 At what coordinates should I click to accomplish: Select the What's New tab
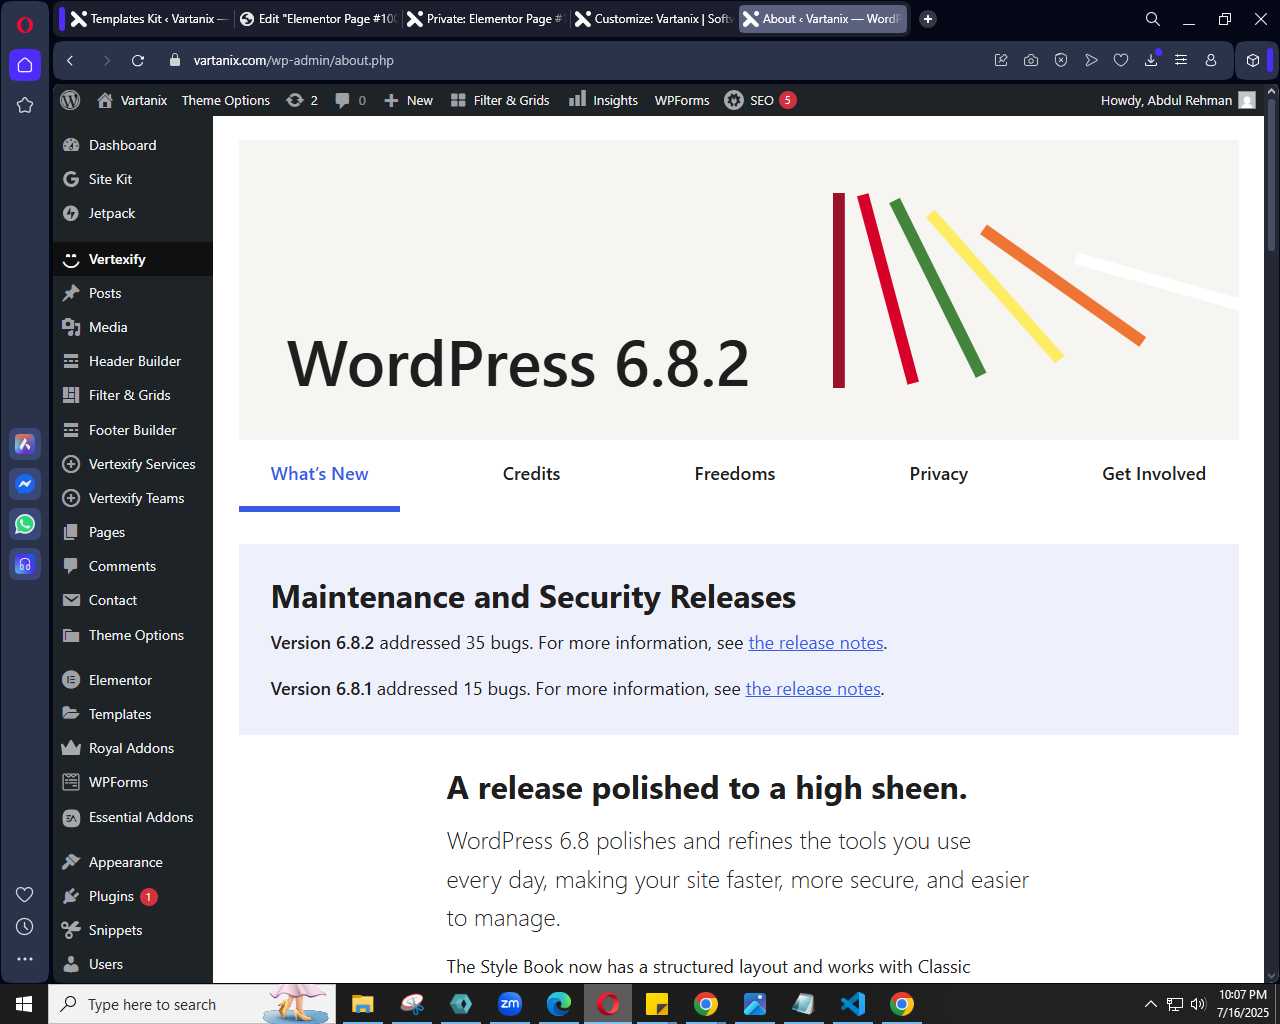coord(319,474)
